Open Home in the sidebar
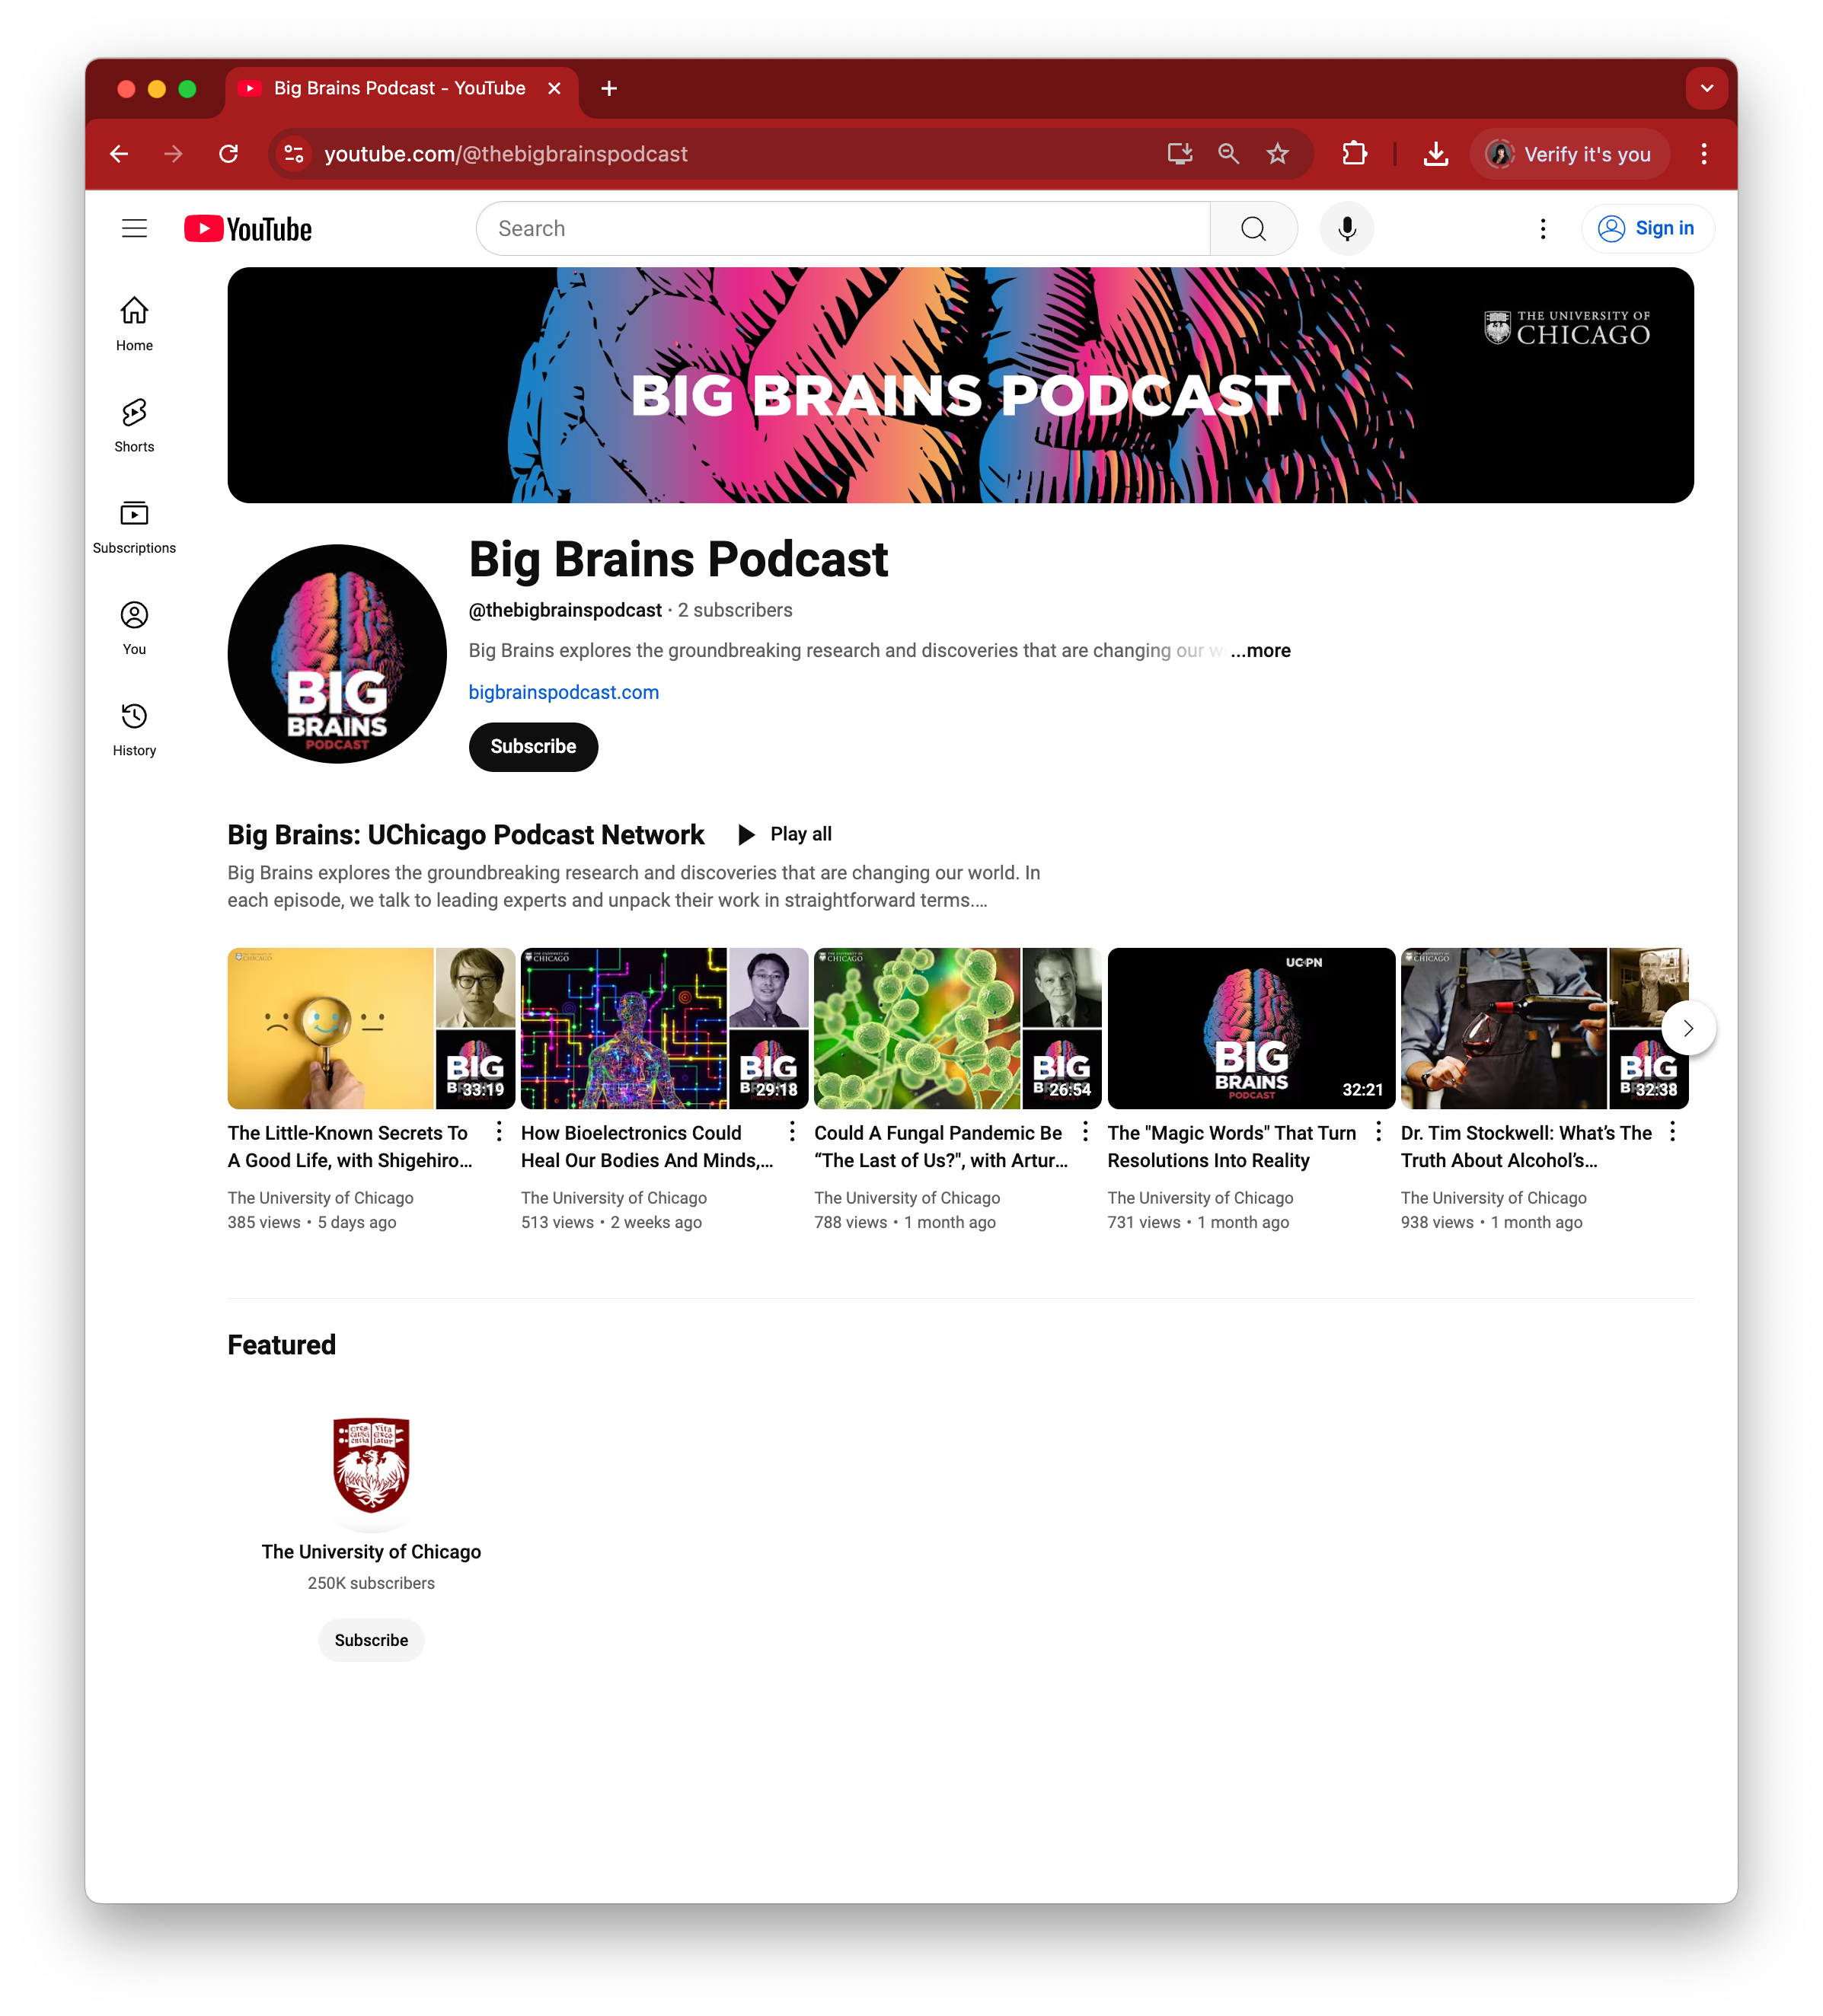The image size is (1823, 2016). tap(134, 324)
